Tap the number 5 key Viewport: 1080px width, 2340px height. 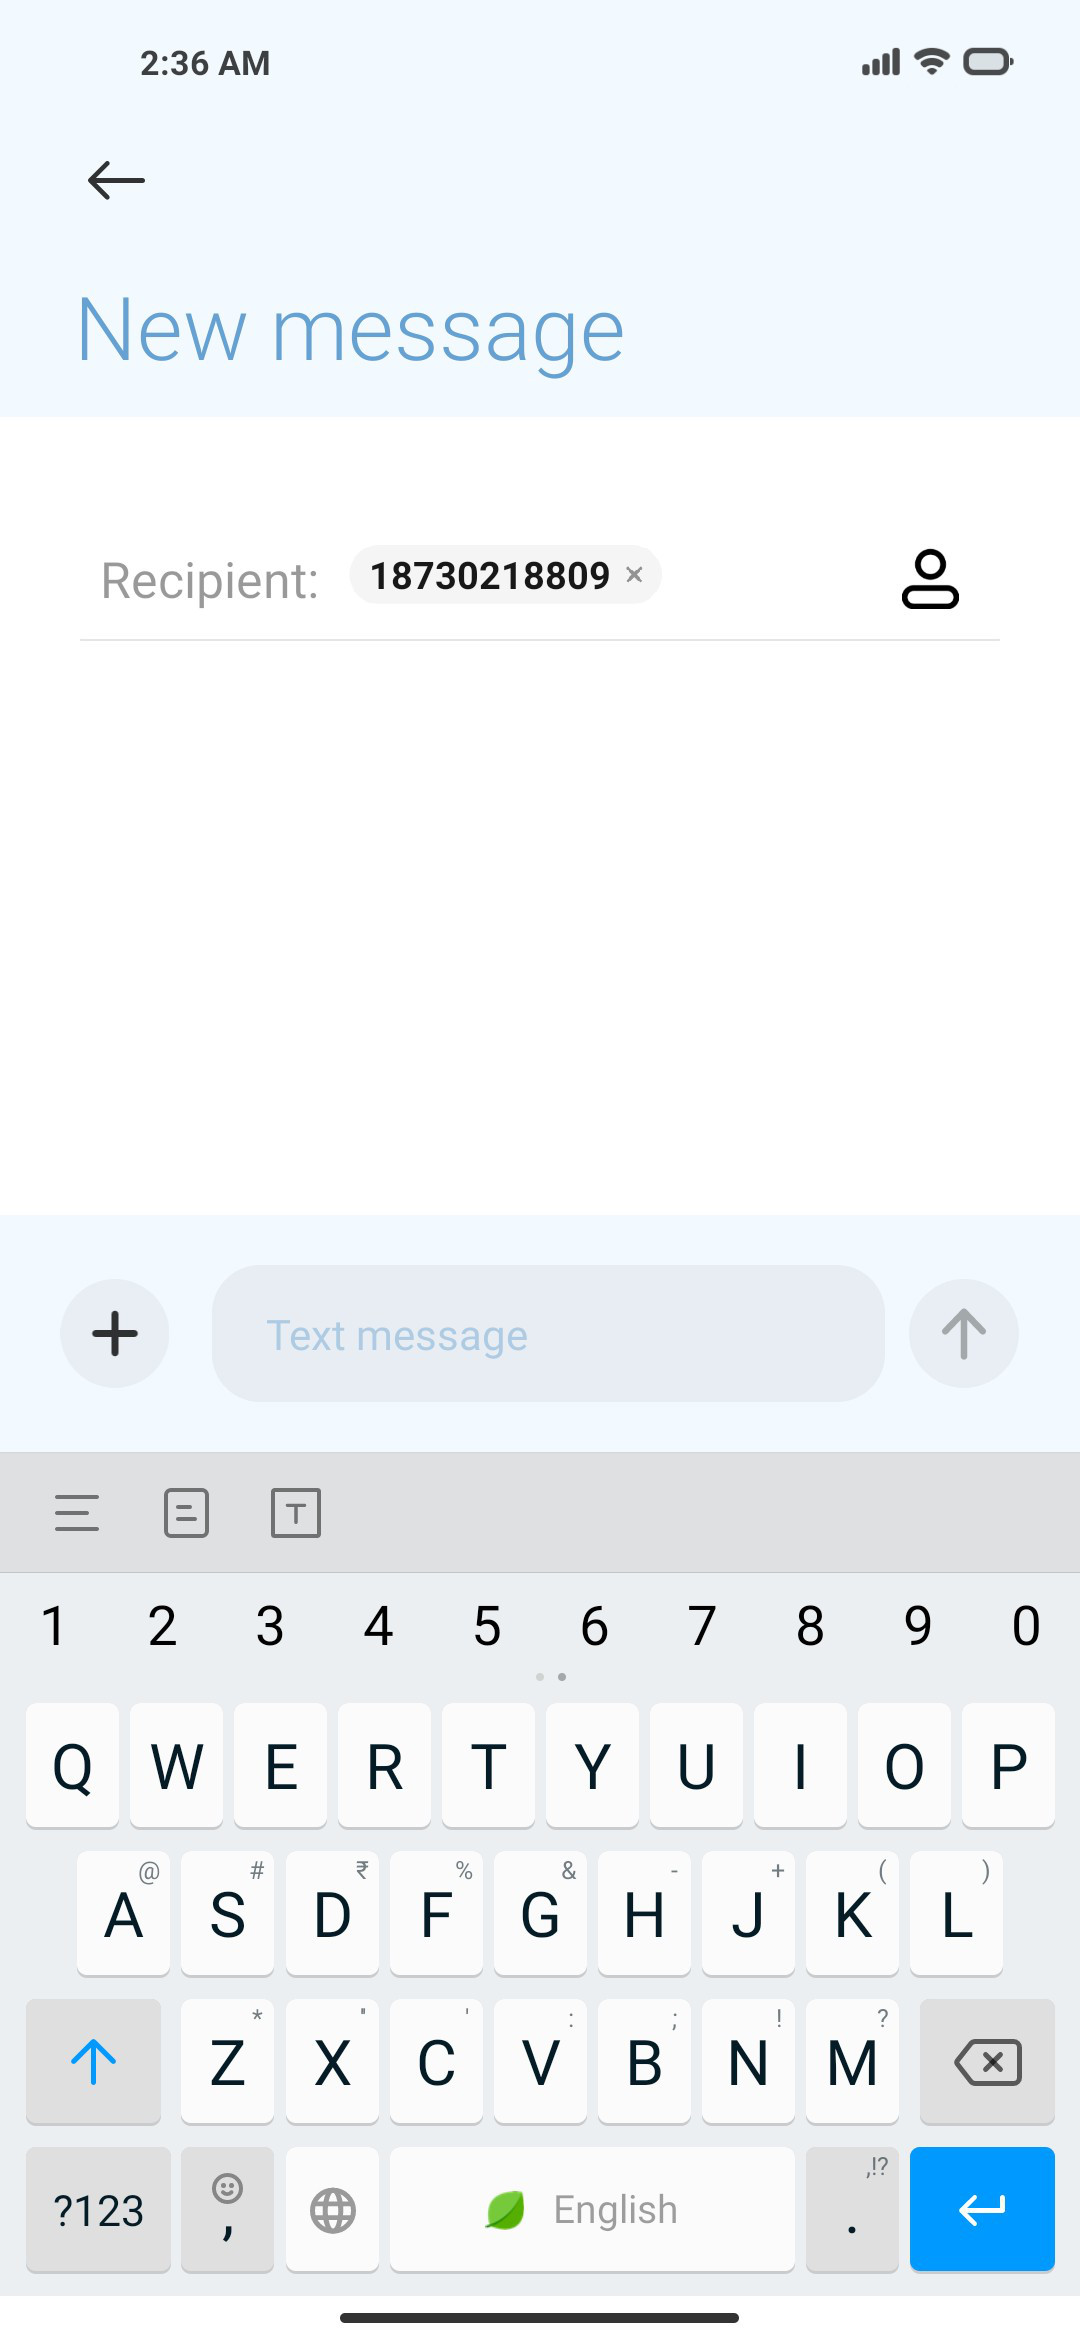(x=487, y=1626)
